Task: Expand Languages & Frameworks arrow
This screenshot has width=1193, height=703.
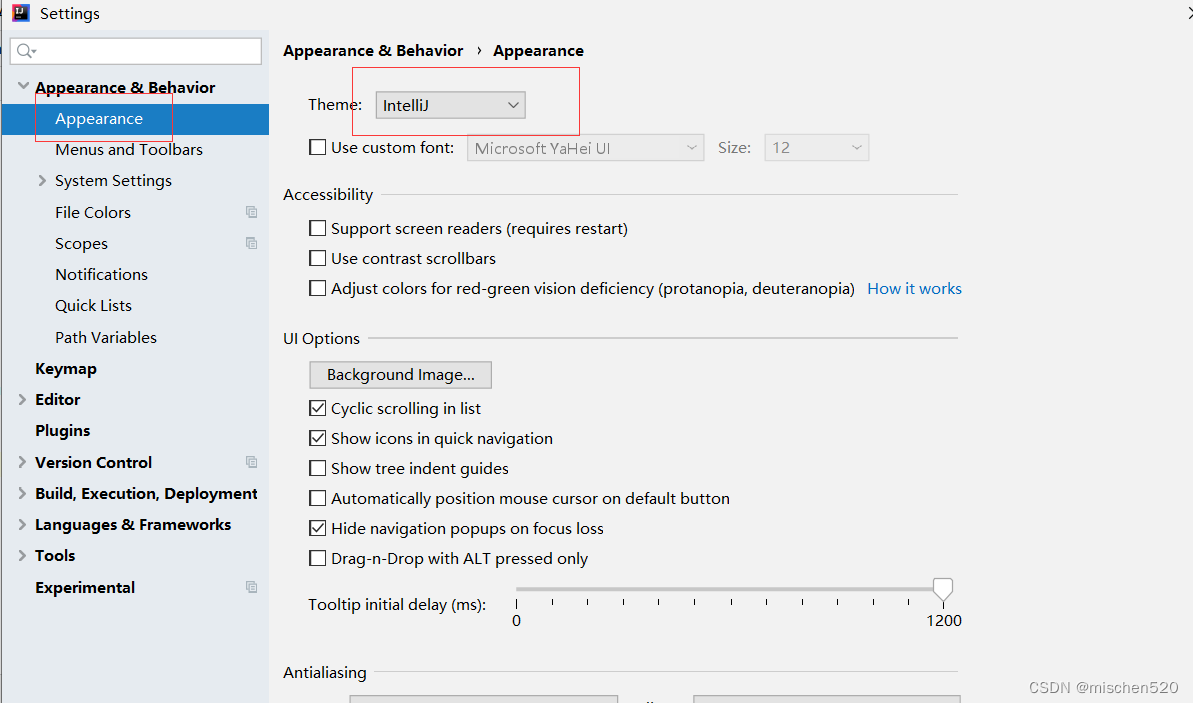Action: [22, 524]
